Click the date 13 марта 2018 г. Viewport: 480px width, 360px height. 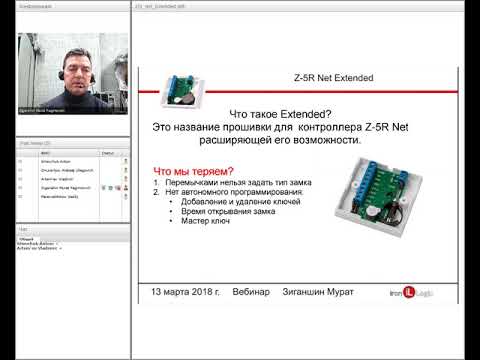pyautogui.click(x=186, y=292)
